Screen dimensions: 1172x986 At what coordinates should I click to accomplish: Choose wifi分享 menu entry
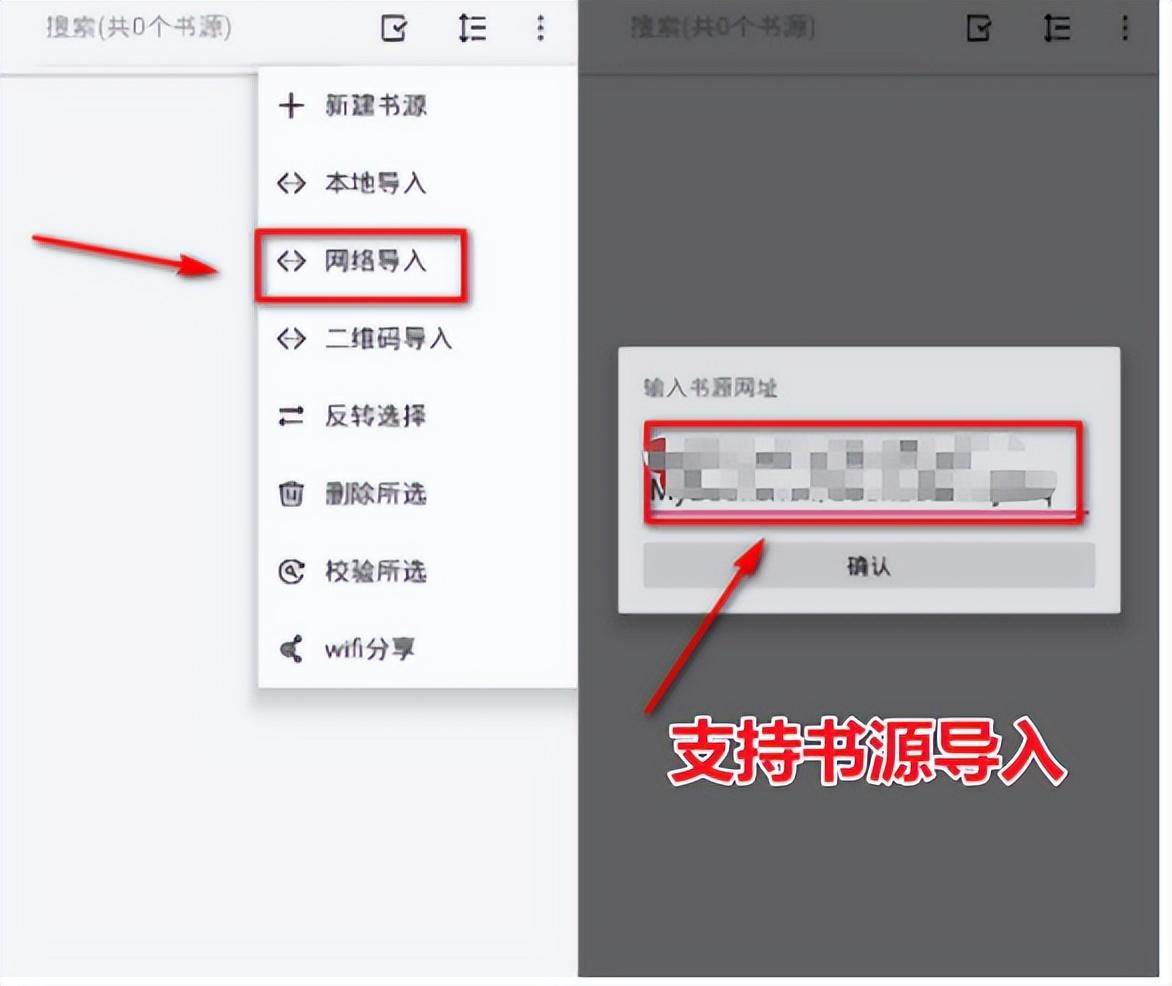pyautogui.click(x=417, y=649)
